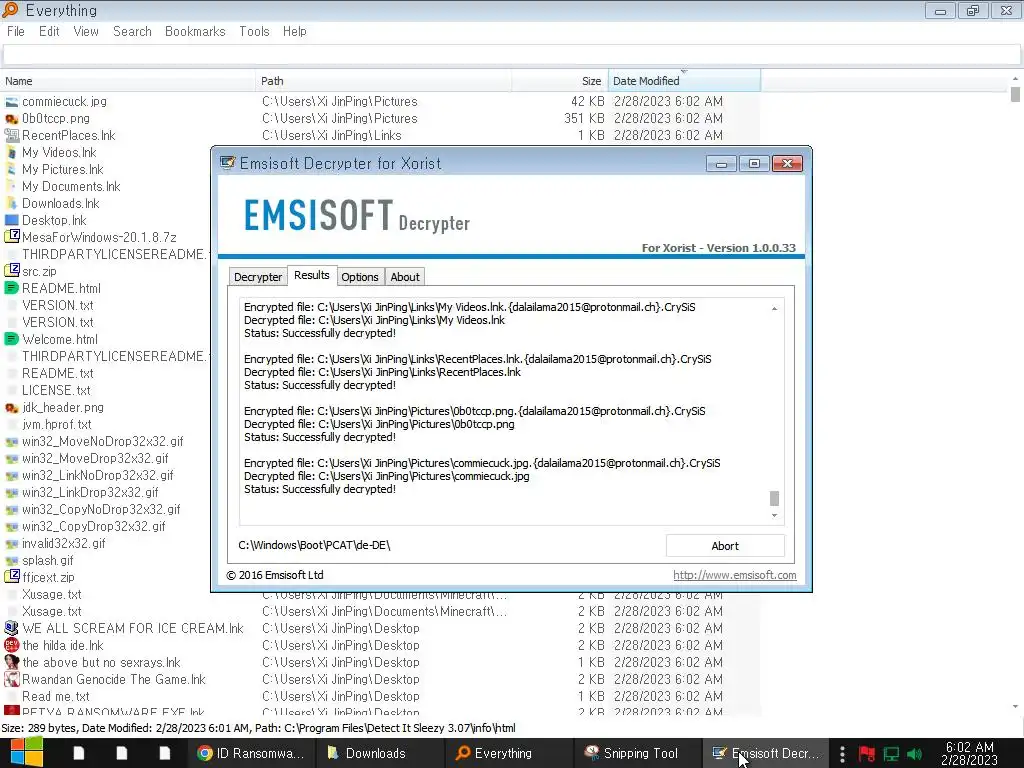Click the Everything search input field
Screen dimensions: 1024x768
tap(511, 55)
